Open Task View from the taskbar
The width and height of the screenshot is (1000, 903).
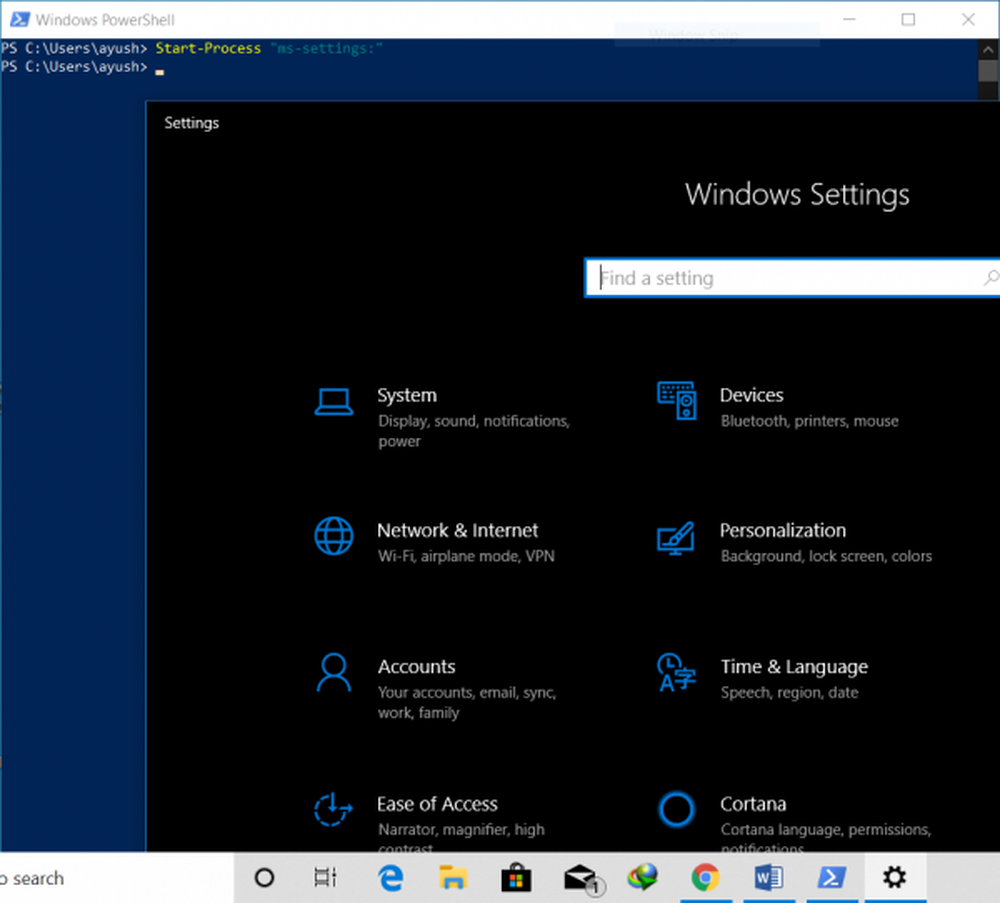tap(325, 878)
